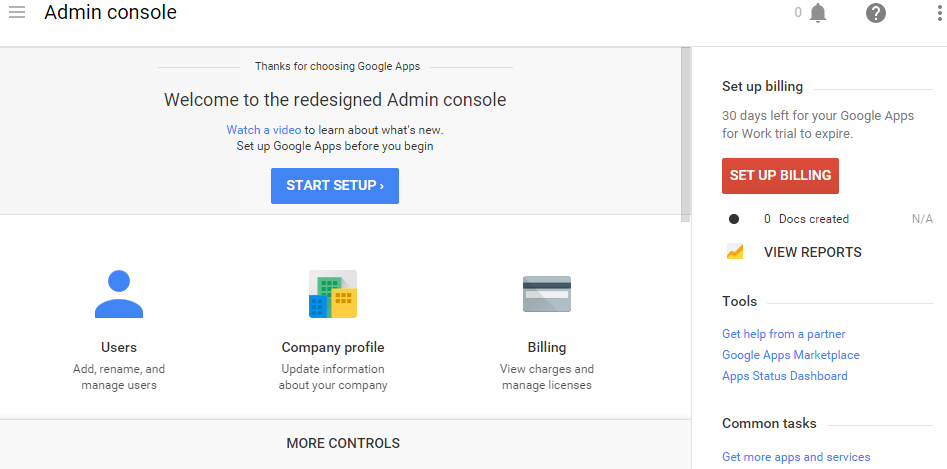947x469 pixels.
Task: Expand the MORE CONTROLS bar
Action: 343,444
